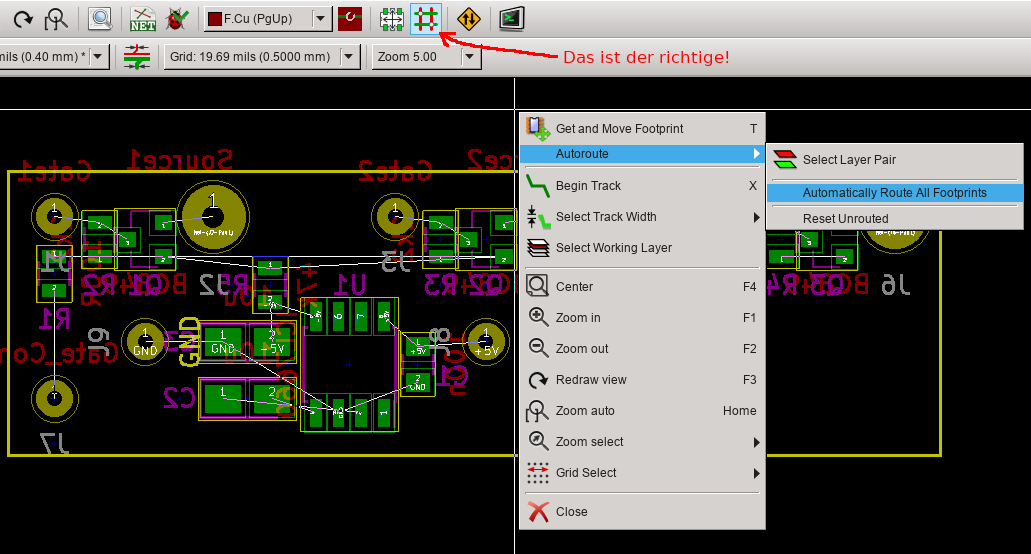
Task: Choose Select Layer Pair in the submenu
Action: tap(895, 160)
